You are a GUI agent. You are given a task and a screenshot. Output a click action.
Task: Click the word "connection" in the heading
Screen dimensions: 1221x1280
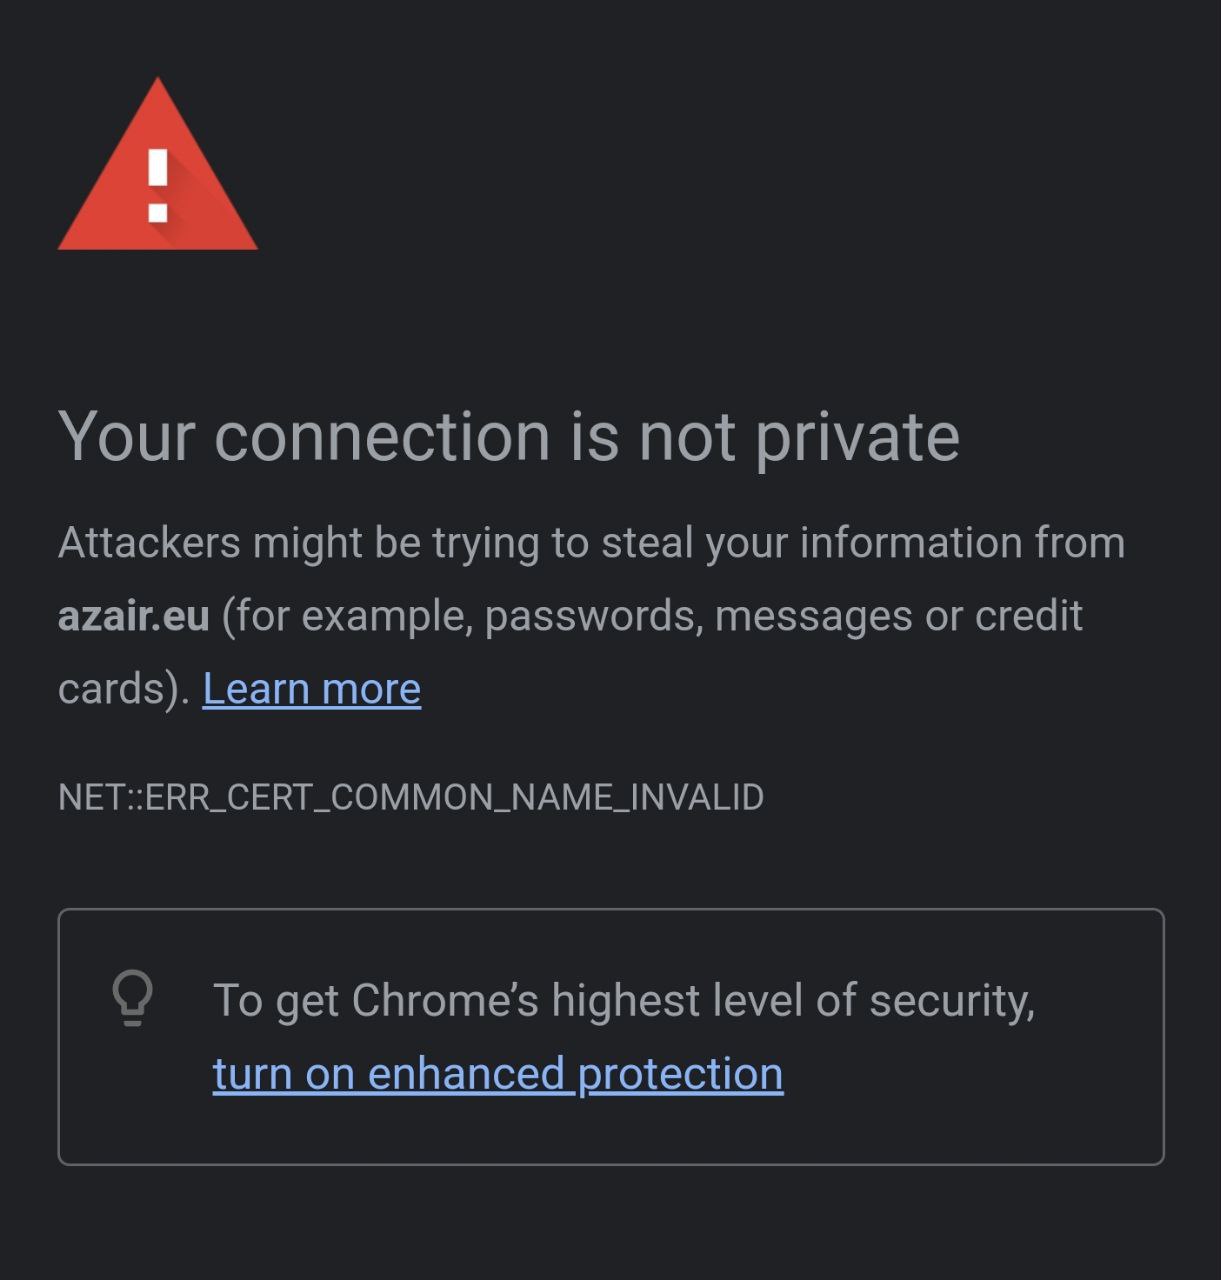[382, 436]
